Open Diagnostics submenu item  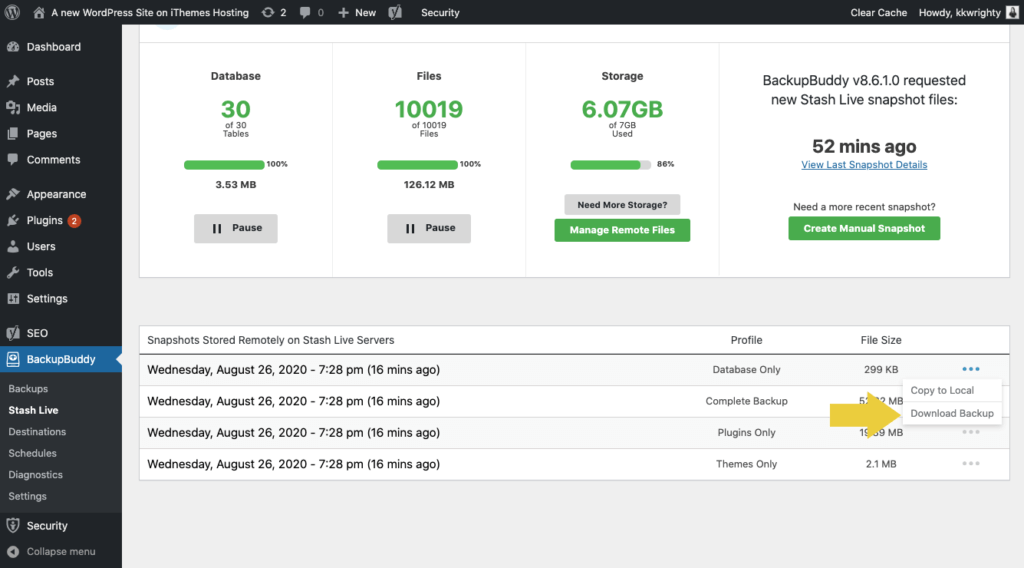click(35, 475)
